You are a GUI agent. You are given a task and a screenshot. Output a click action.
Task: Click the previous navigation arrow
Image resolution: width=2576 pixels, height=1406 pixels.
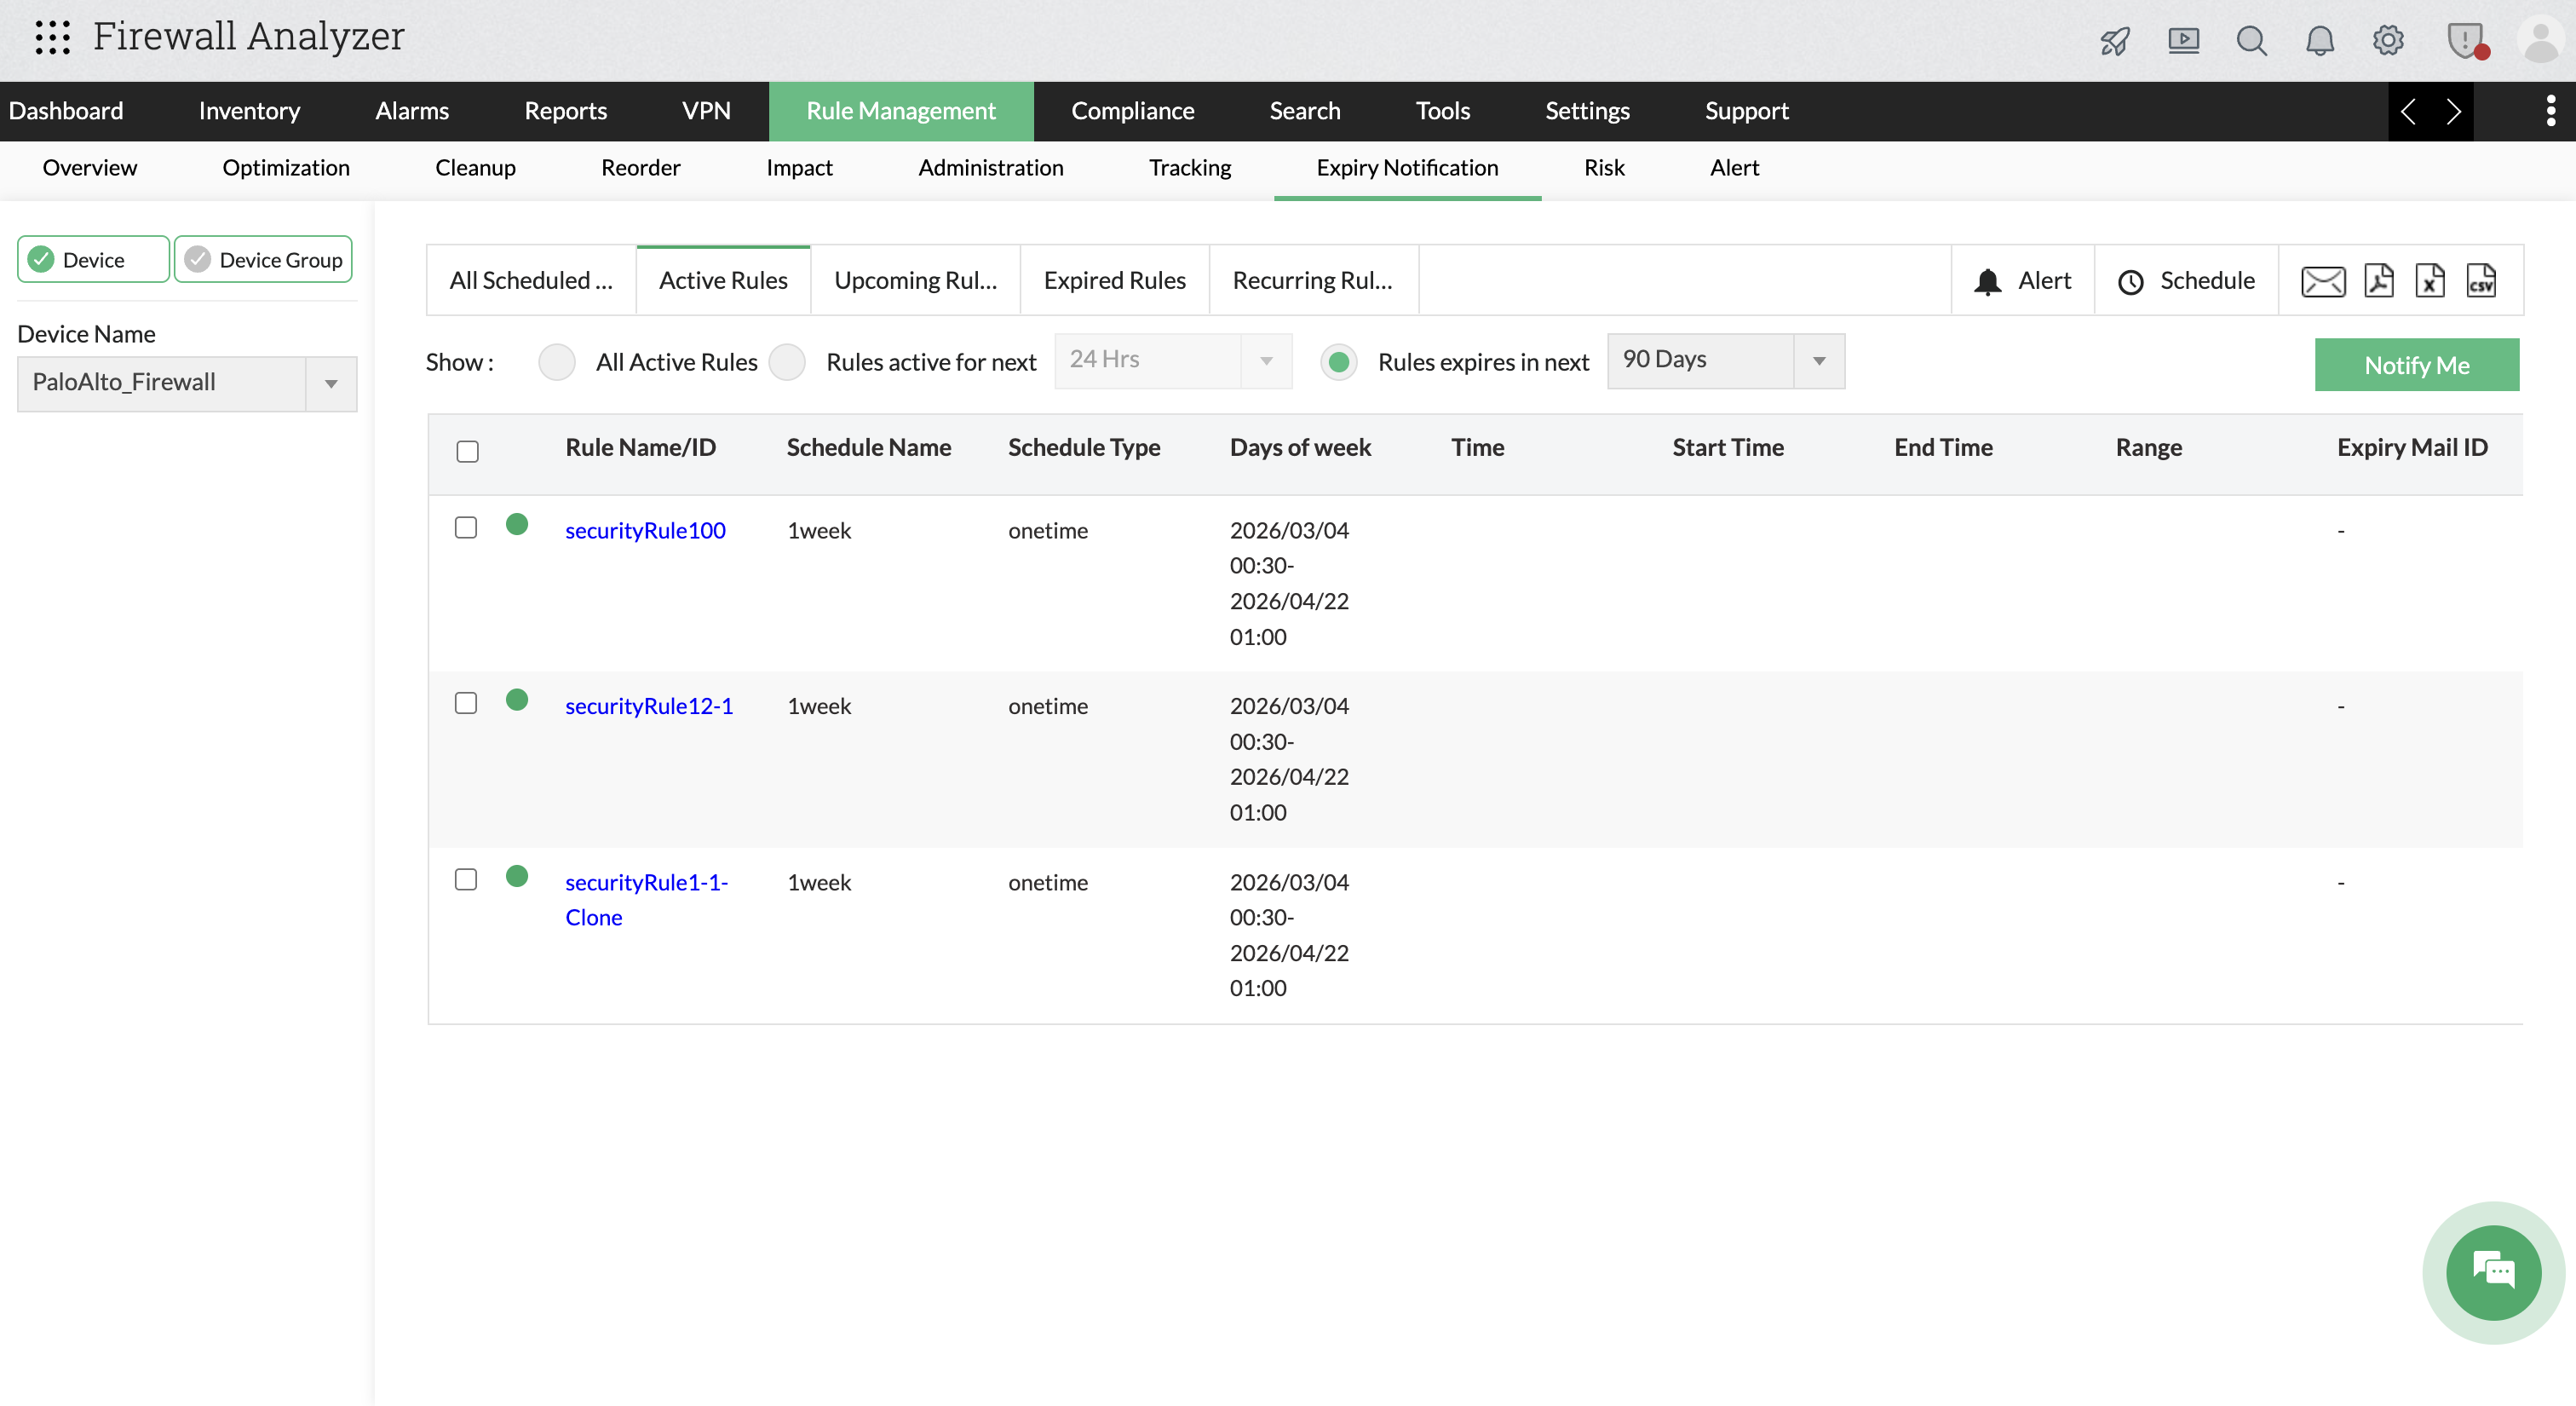coord(2409,111)
